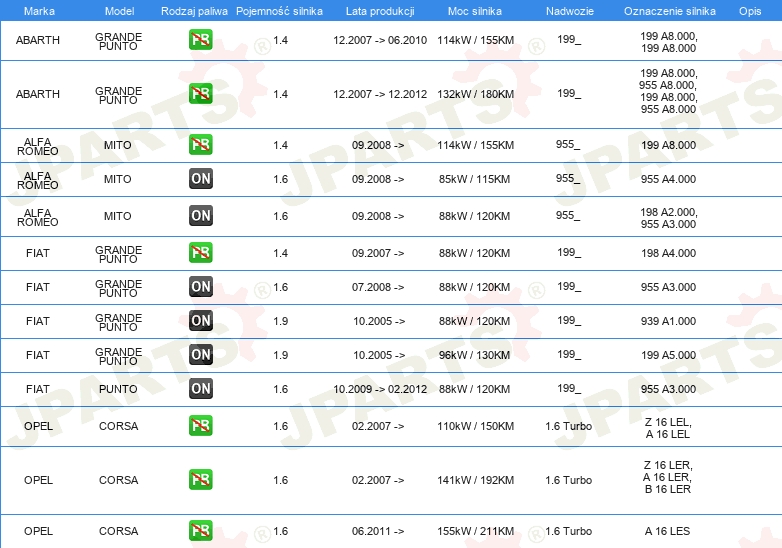This screenshot has height=548, width=782.
Task: Click ON diesel icon in 939 A1.000 row
Action: coord(200,321)
